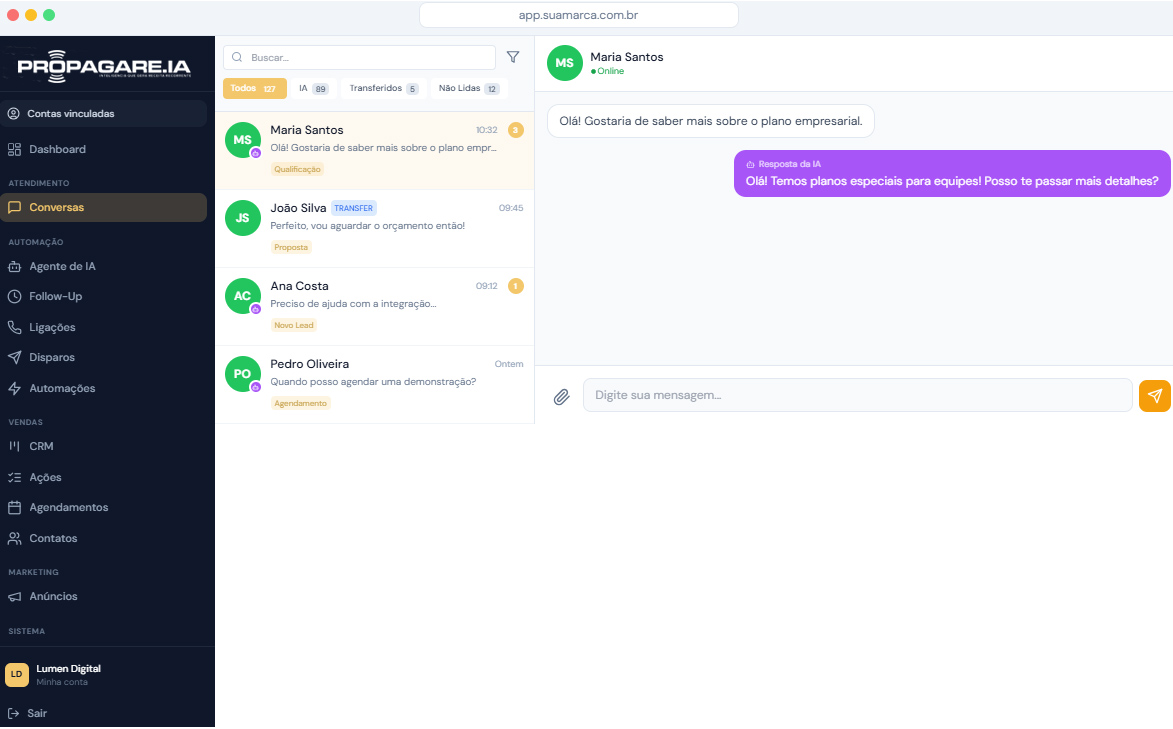Click the Automações lightning icon
Viewport: 1173px width, 729px height.
coord(14,388)
